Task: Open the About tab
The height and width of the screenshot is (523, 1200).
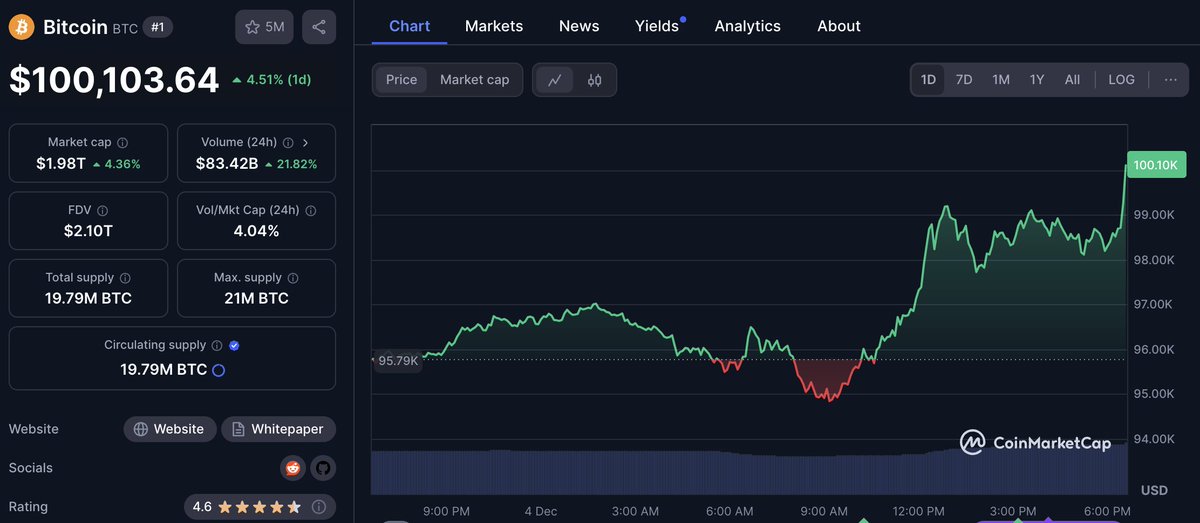Action: point(839,26)
